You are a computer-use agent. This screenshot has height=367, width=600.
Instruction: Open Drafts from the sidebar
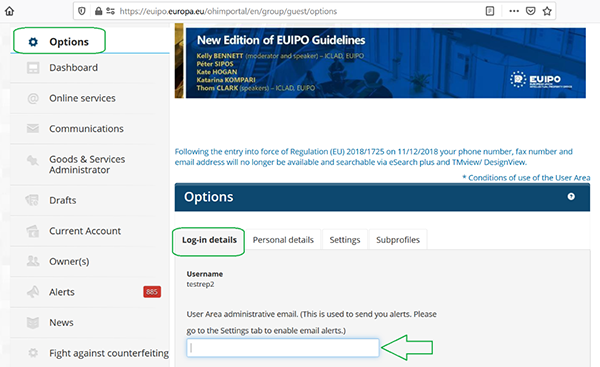pyautogui.click(x=63, y=200)
